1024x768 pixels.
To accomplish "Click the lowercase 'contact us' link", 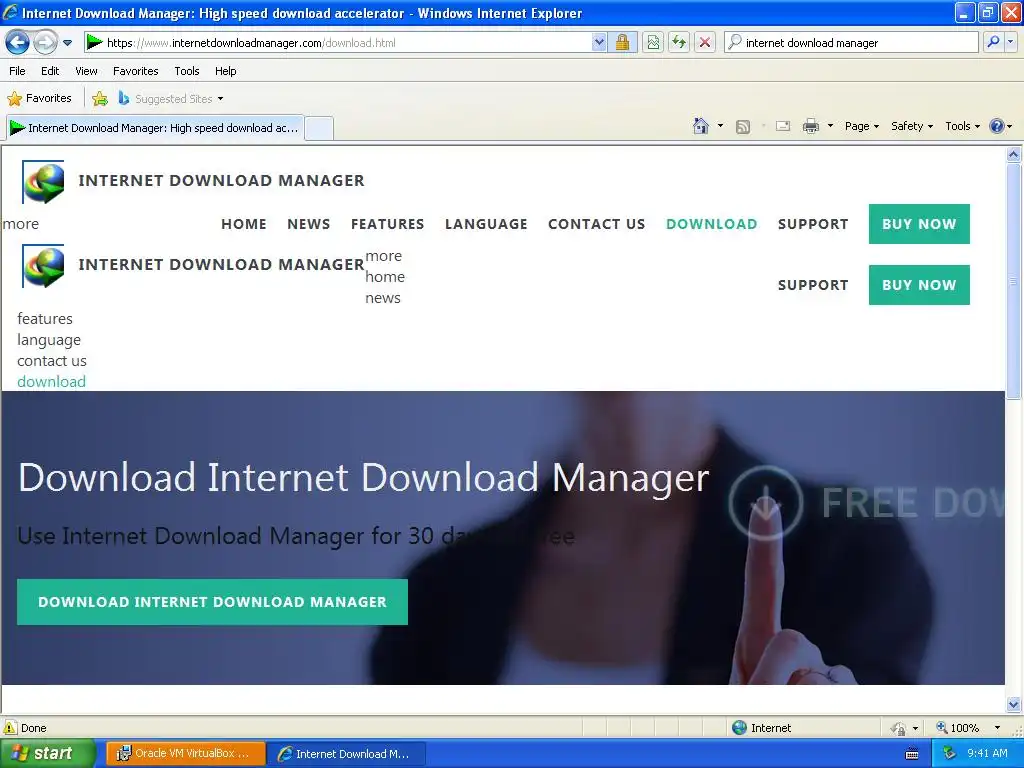I will 52,360.
